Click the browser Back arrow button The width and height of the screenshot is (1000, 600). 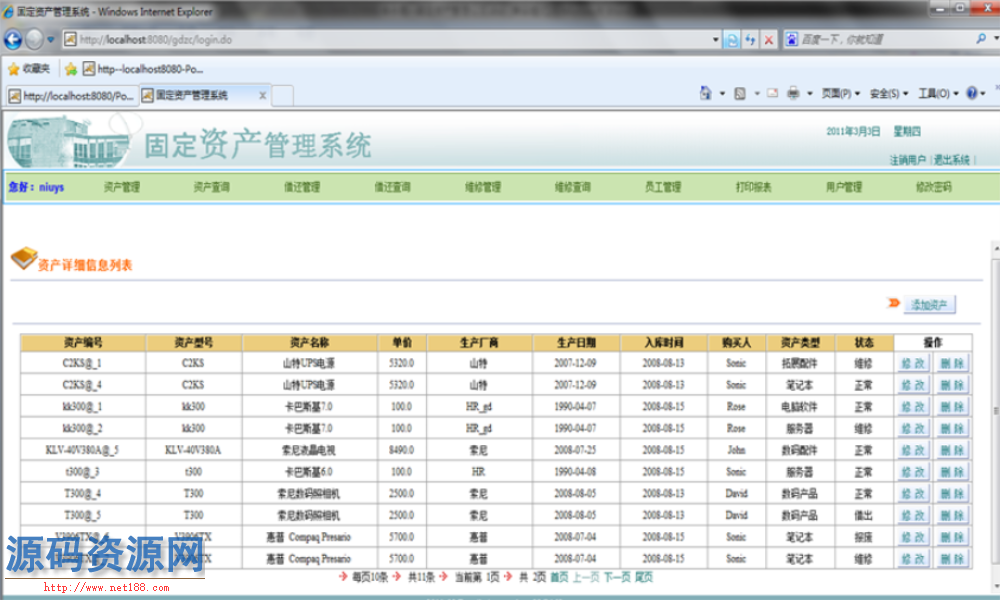point(13,40)
